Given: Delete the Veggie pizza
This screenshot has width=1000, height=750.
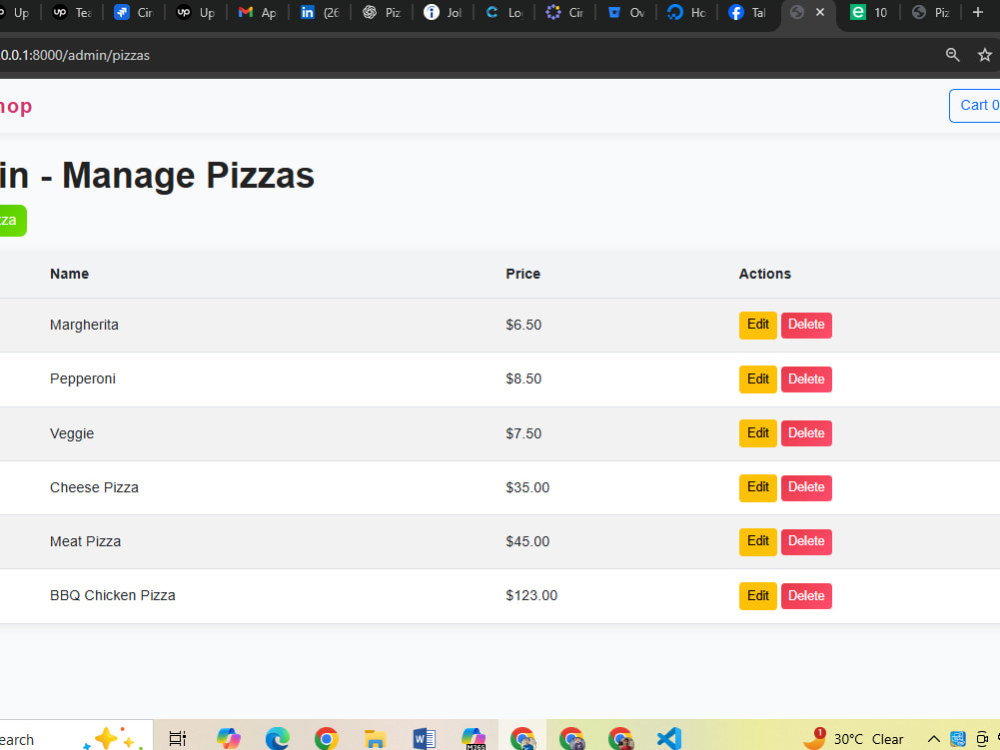Looking at the screenshot, I should pyautogui.click(x=806, y=433).
